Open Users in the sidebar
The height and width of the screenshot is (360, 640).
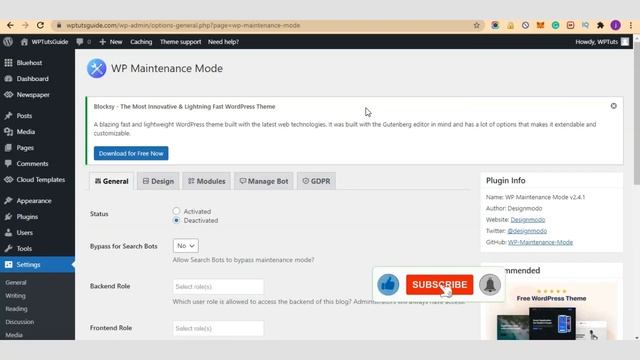pyautogui.click(x=37, y=233)
